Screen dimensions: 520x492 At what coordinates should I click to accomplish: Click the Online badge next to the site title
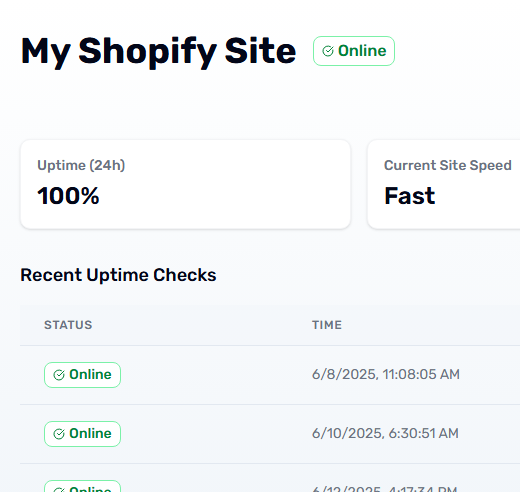click(x=354, y=51)
